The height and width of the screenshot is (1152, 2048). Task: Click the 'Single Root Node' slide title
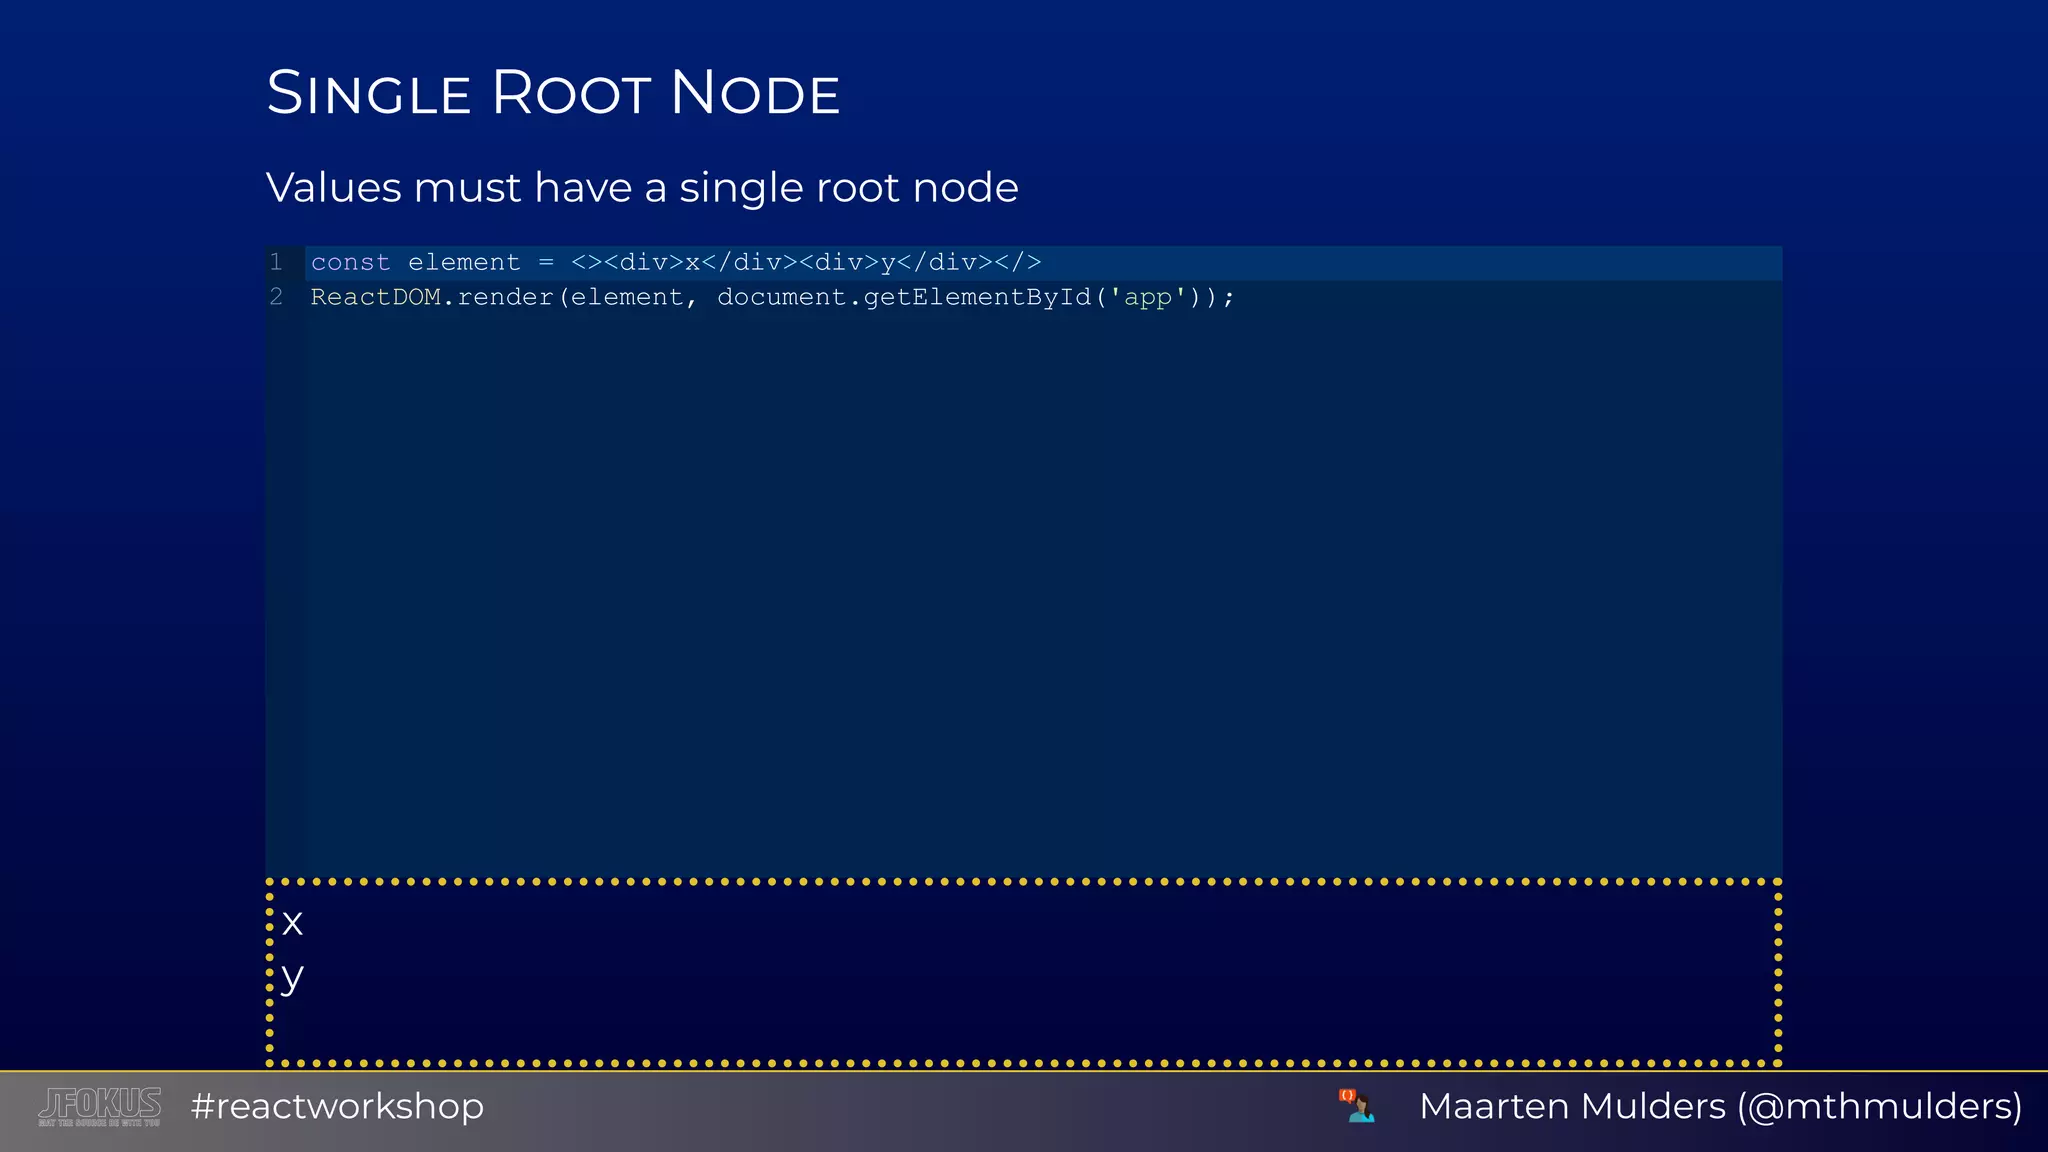click(x=553, y=93)
